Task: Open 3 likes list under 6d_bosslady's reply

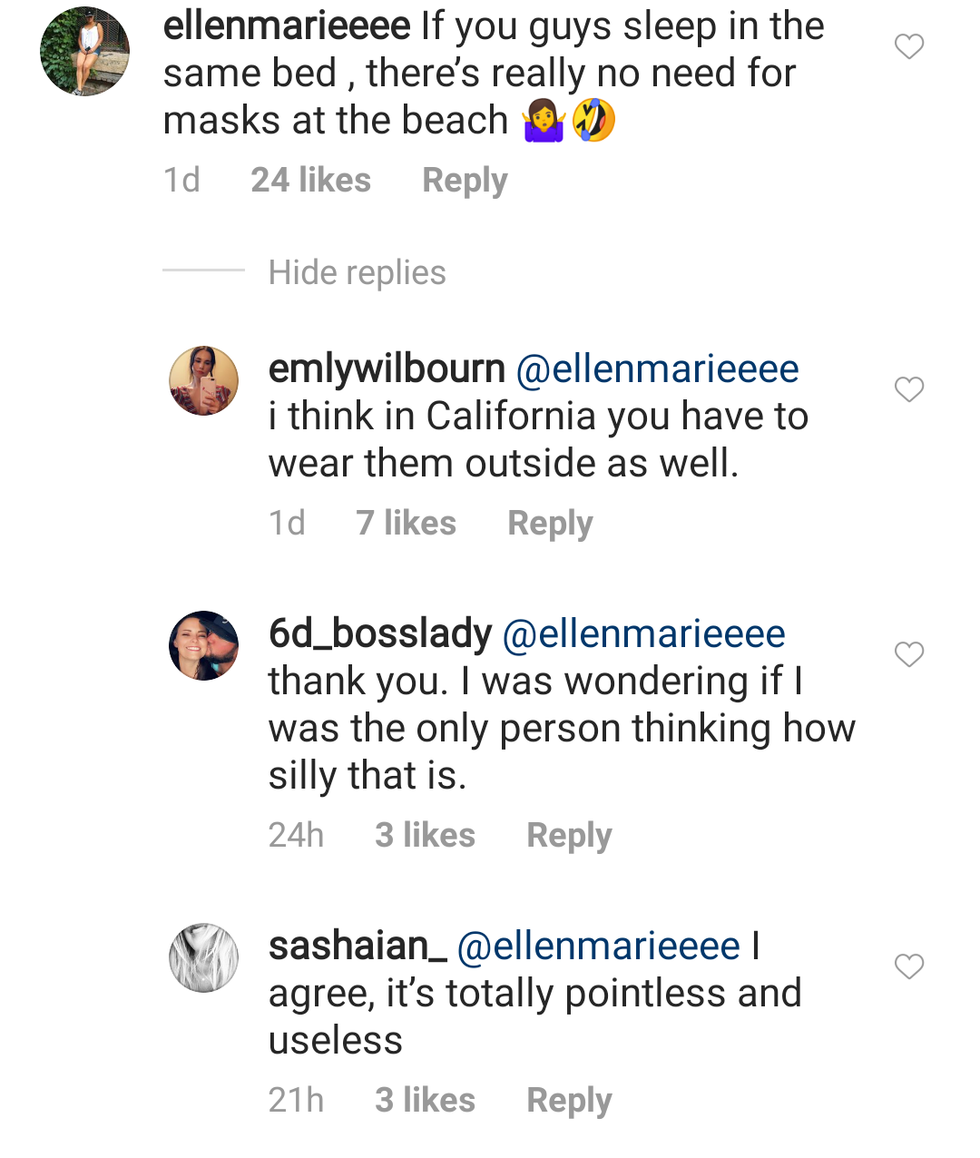Action: tap(425, 835)
